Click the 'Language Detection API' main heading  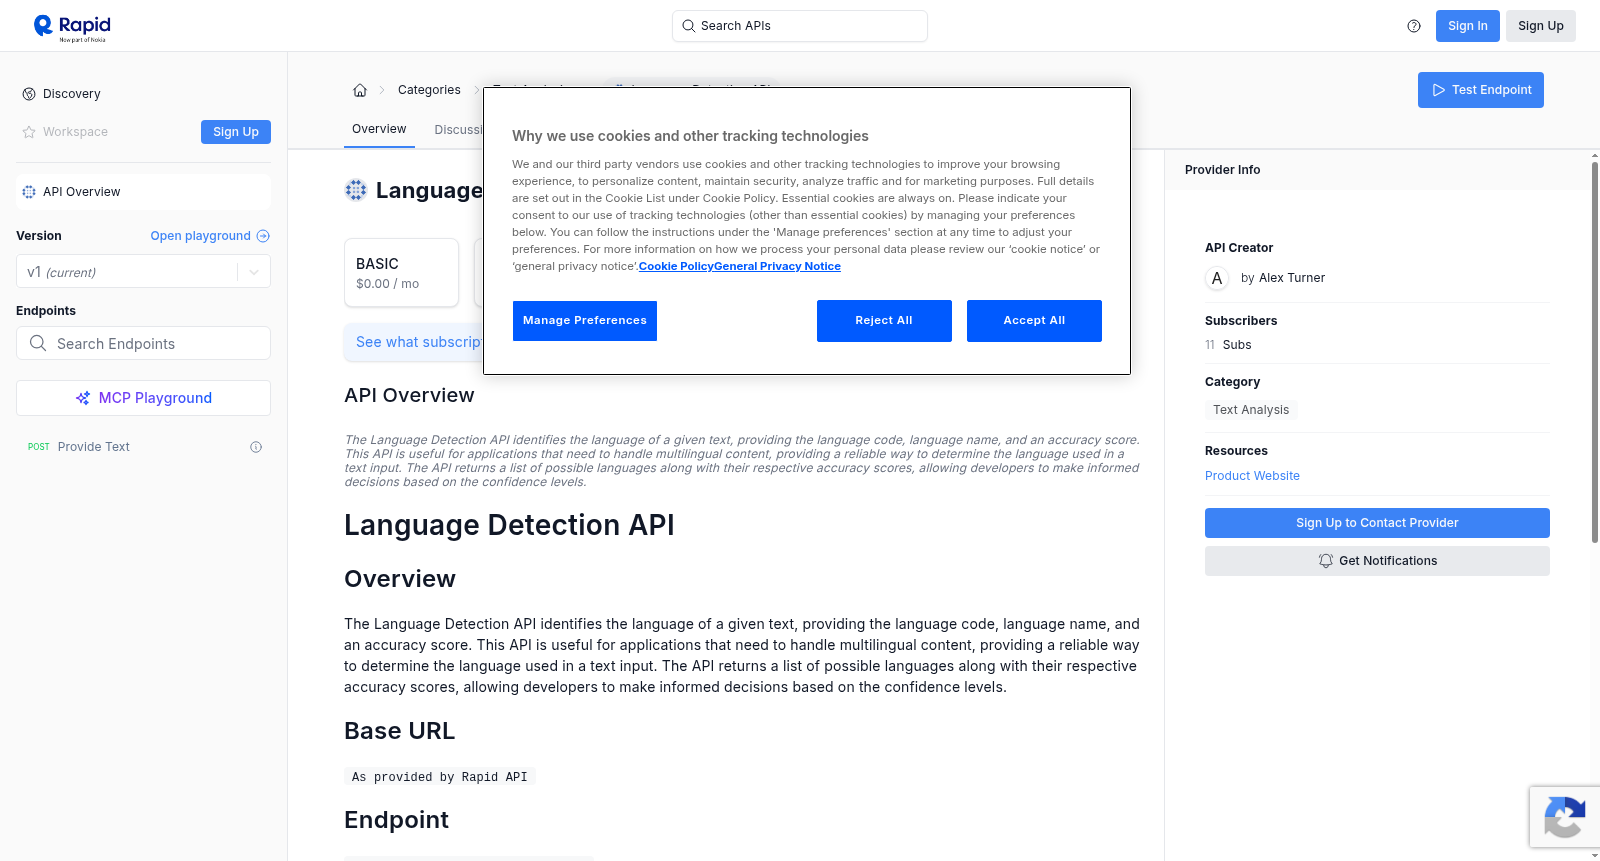click(x=509, y=525)
